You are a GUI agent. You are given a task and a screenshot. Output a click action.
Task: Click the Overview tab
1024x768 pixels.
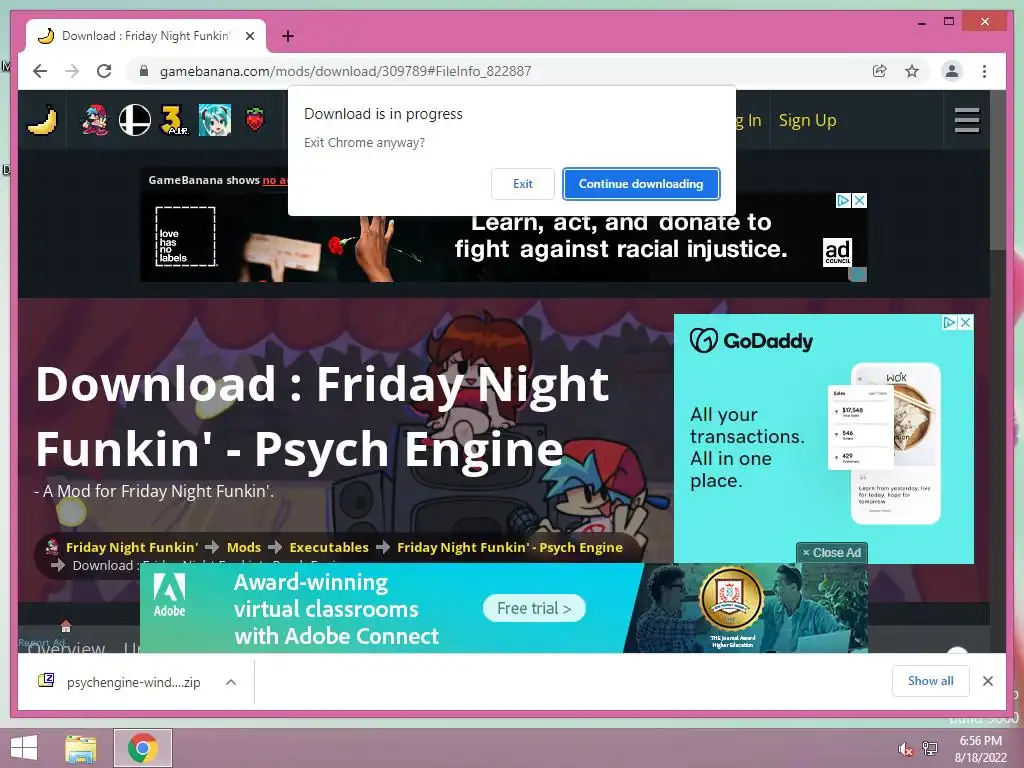pos(66,647)
